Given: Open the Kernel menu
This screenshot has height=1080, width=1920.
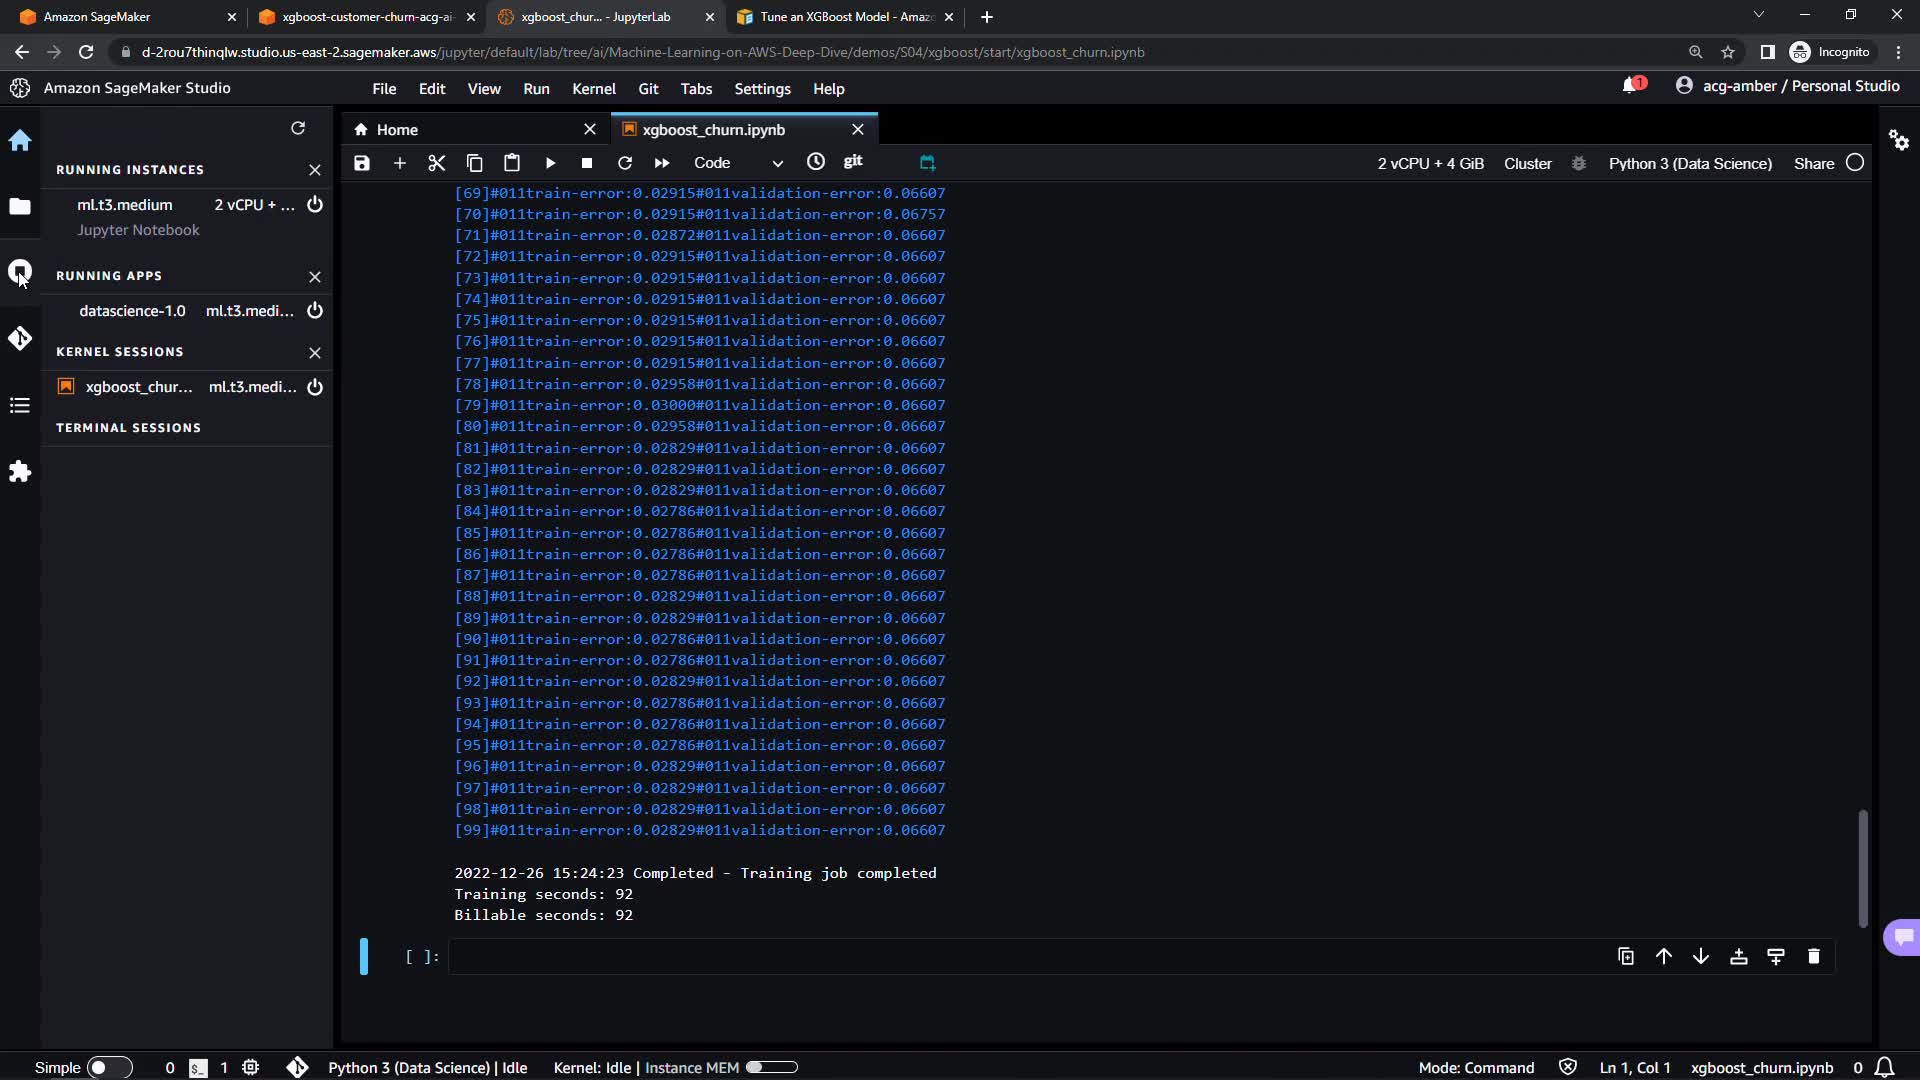Looking at the screenshot, I should (593, 89).
